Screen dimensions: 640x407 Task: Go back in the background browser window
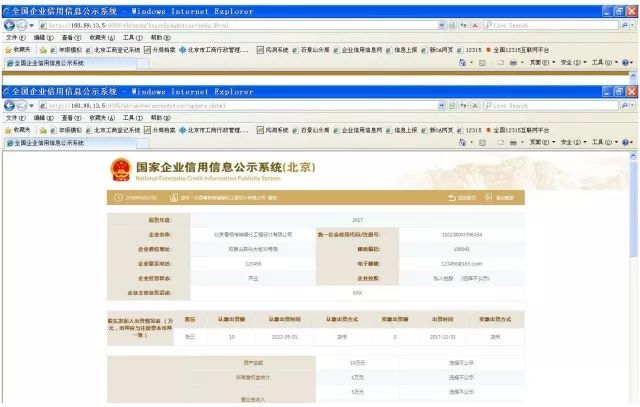pos(9,25)
